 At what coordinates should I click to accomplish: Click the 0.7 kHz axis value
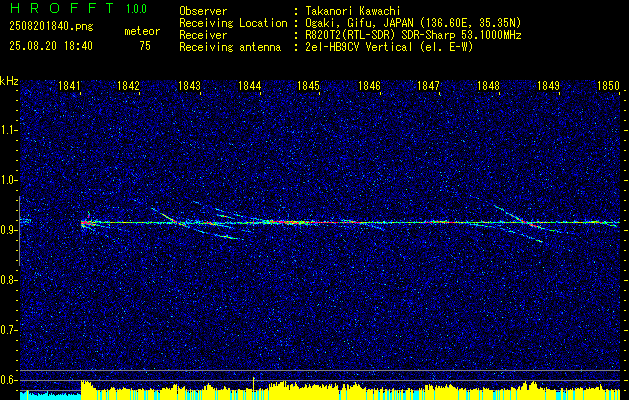(x=9, y=330)
